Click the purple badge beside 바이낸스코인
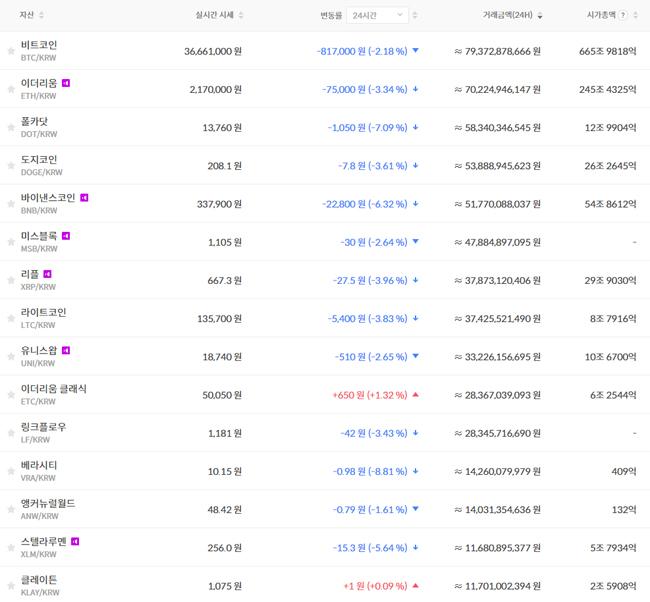This screenshot has height=602, width=650. [x=85, y=198]
